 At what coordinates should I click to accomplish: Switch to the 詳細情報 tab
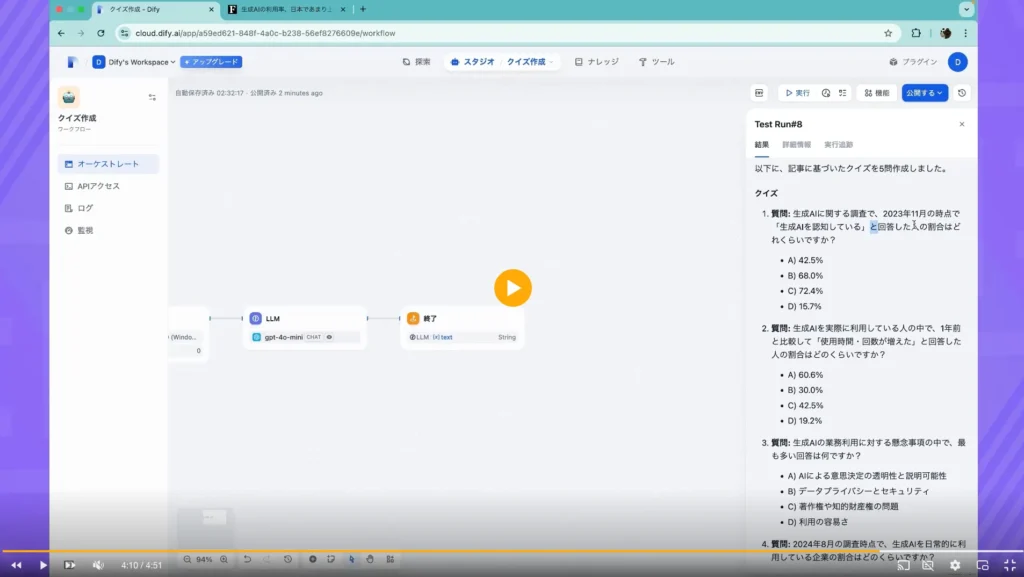click(796, 145)
